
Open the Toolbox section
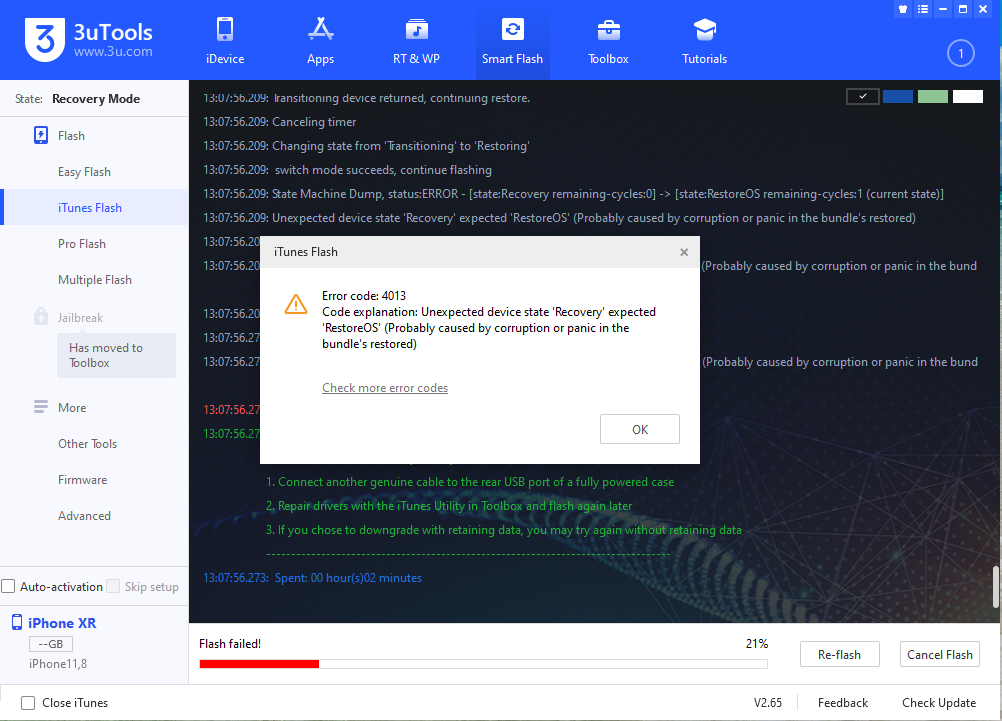(608, 41)
